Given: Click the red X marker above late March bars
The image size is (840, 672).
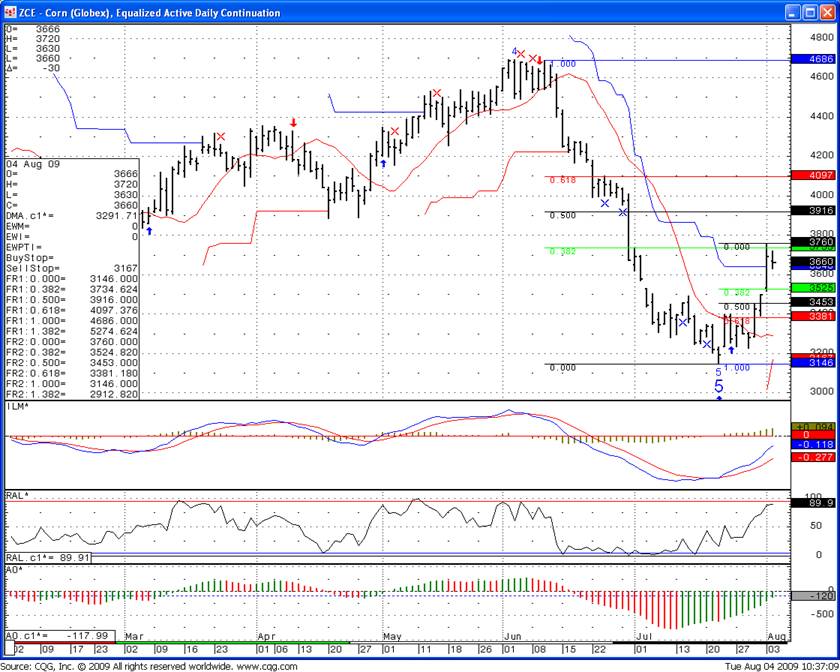Looking at the screenshot, I should 221,137.
